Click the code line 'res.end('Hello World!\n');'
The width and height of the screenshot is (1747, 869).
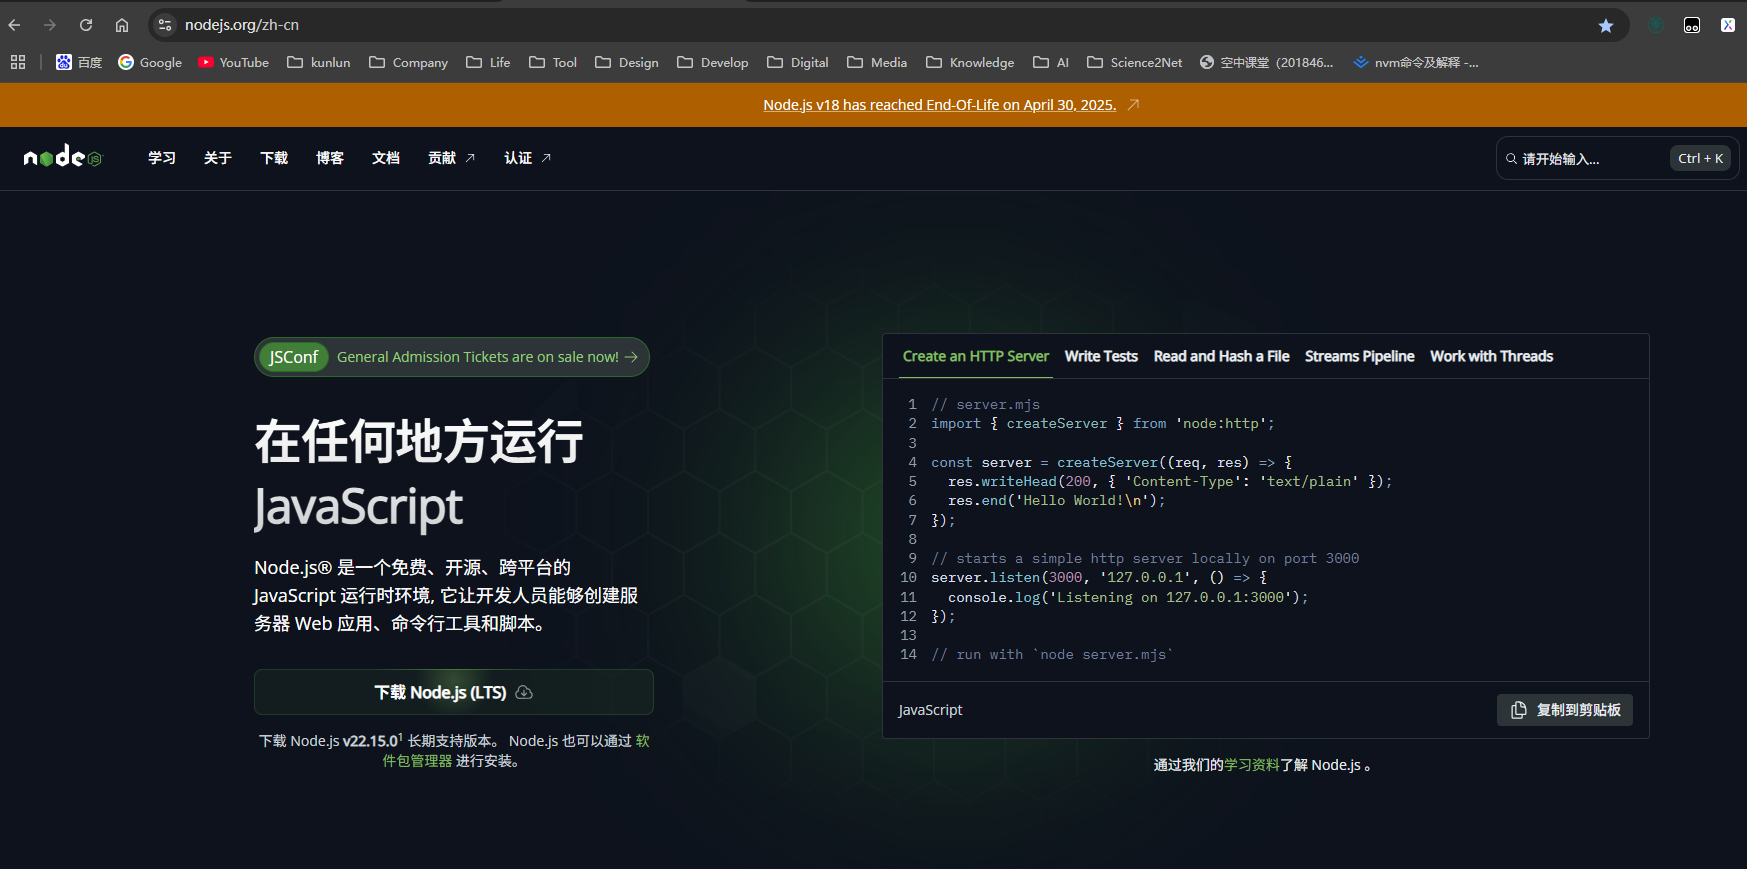1057,500
